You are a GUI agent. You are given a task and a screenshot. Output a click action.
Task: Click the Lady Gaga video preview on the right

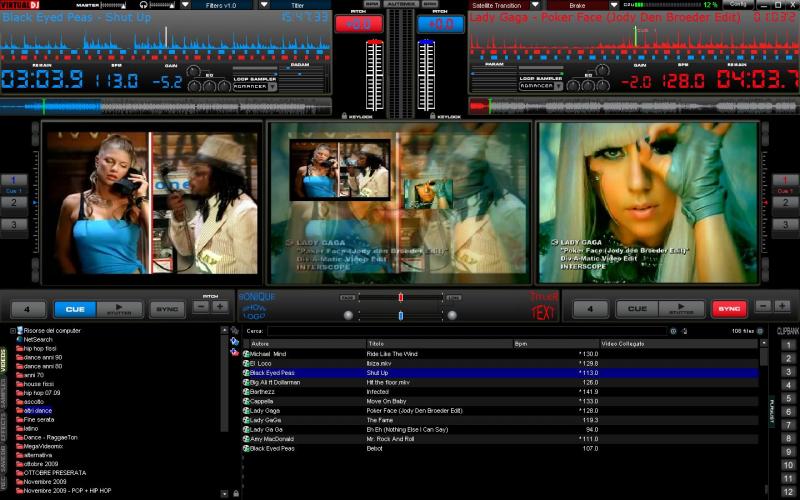pos(648,203)
